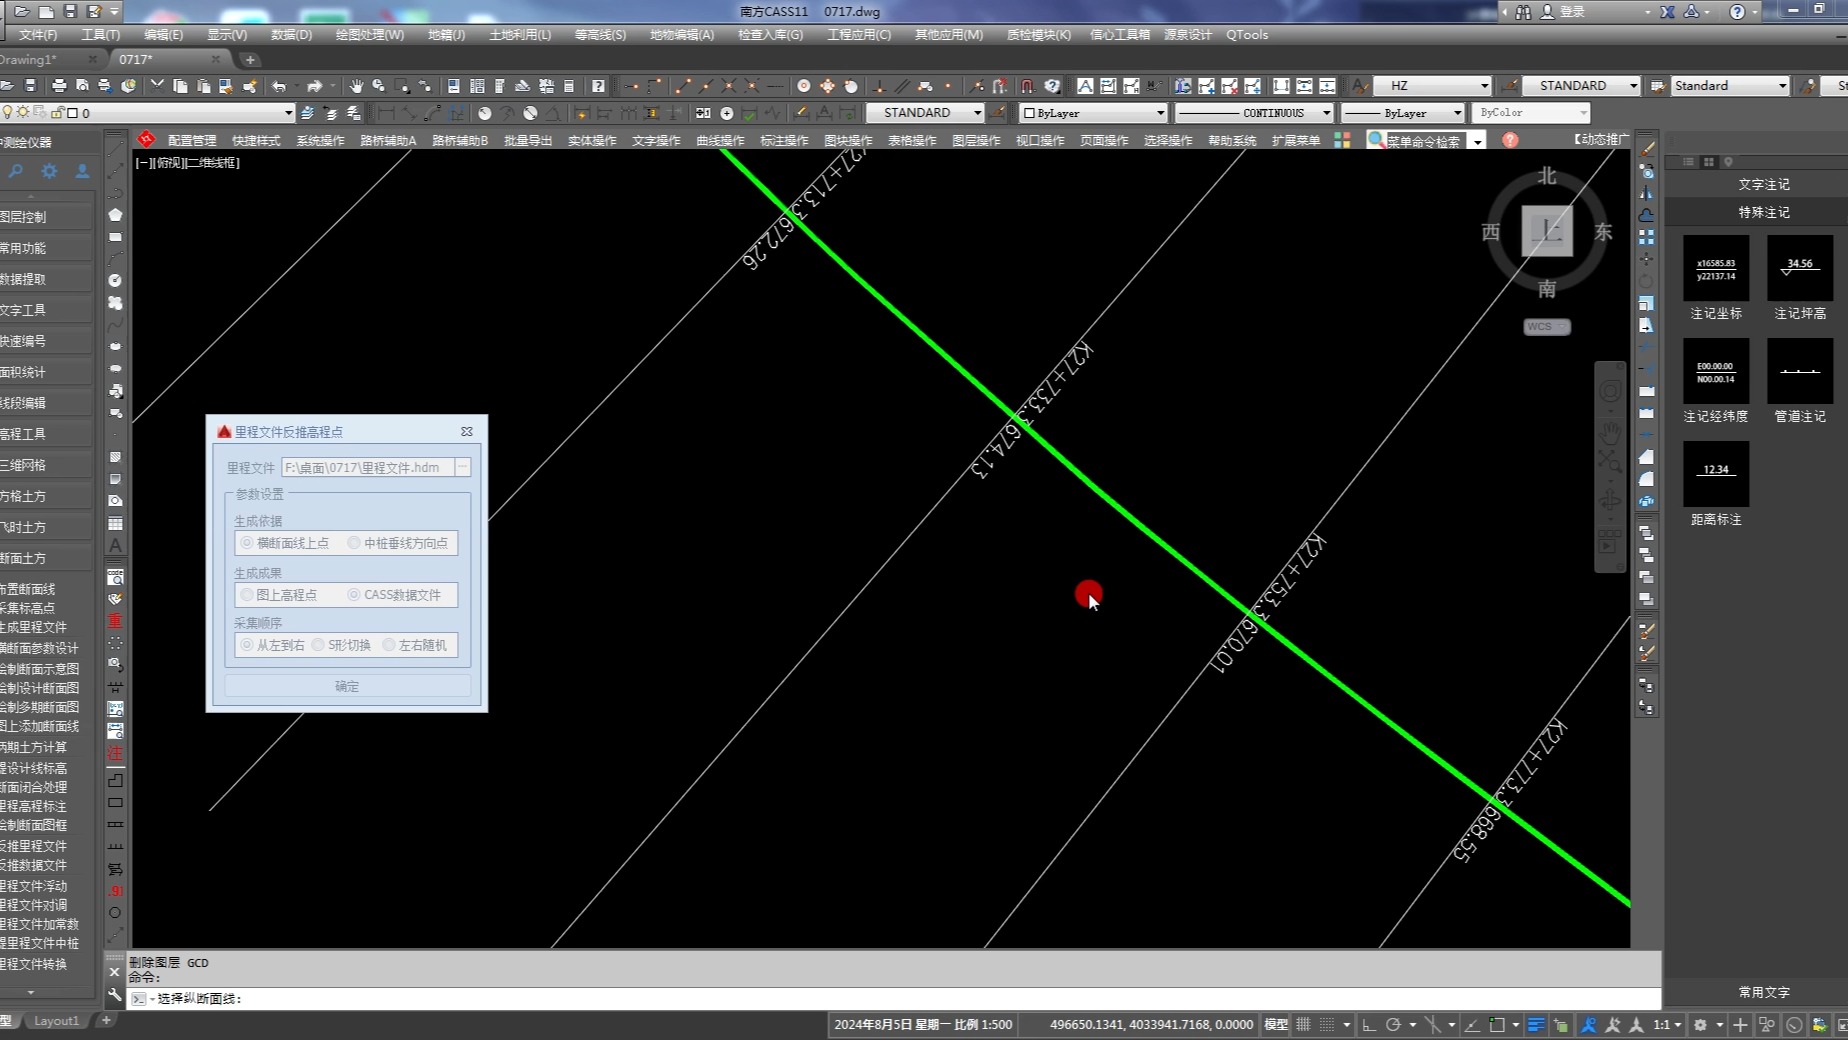
Task: Select 左右随机 collection order radio
Action: pyautogui.click(x=389, y=645)
